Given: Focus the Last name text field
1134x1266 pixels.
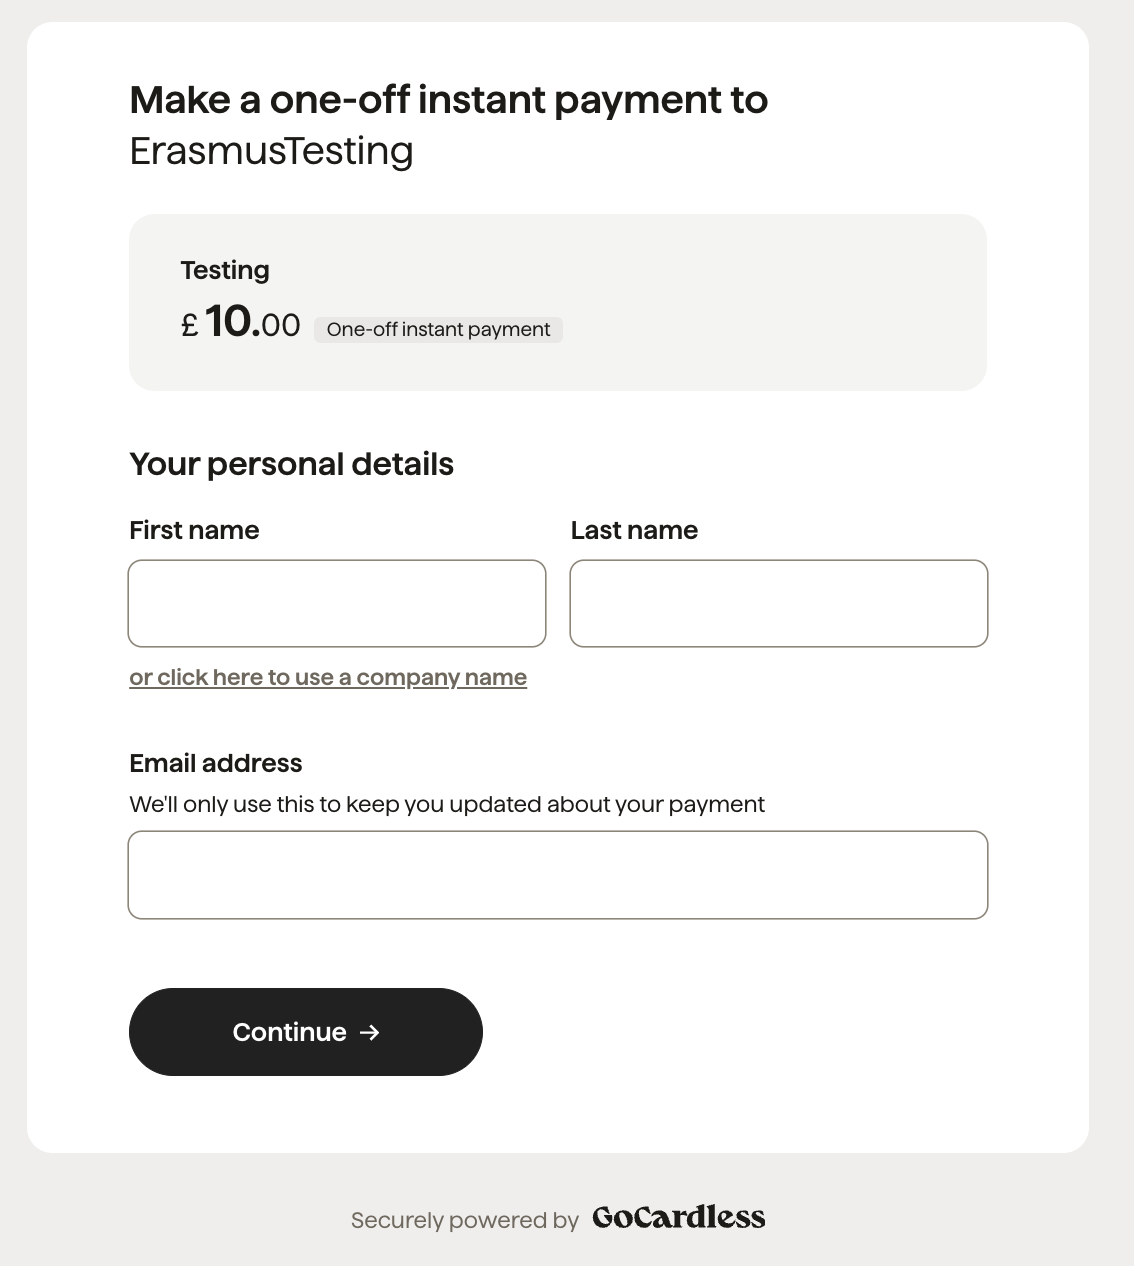Looking at the screenshot, I should 779,603.
